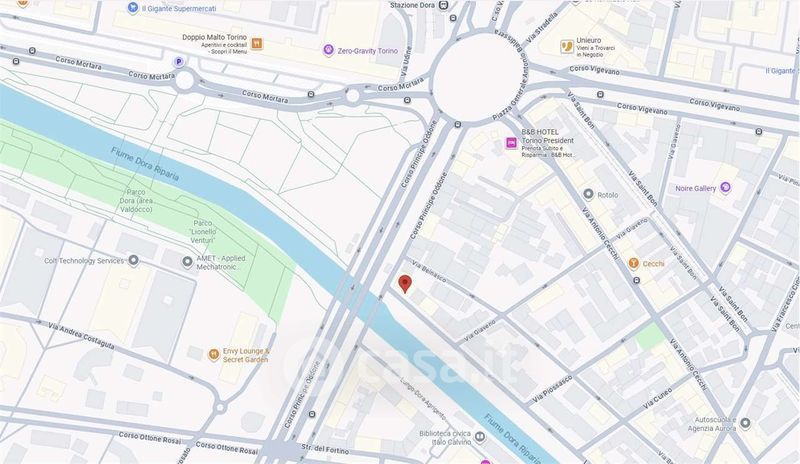Select the AMET Applied Mechatronic marker
This screenshot has width=800, height=464.
click(187, 262)
